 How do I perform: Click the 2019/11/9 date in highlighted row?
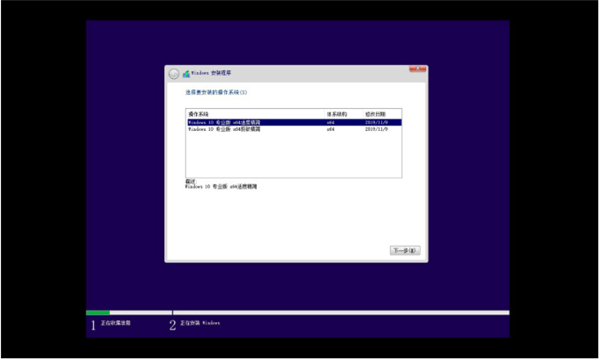click(377, 122)
